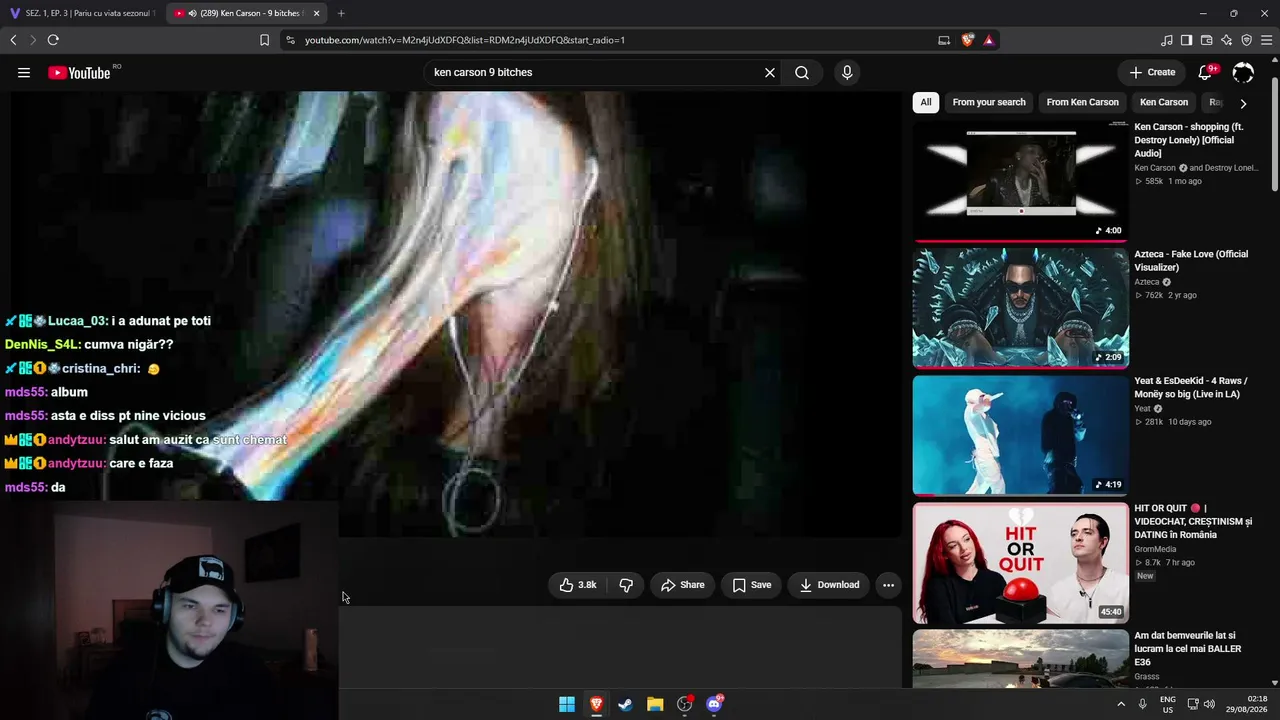1280x720 pixels.
Task: Open the Azteca - Fake Love video title
Action: coord(1191,261)
